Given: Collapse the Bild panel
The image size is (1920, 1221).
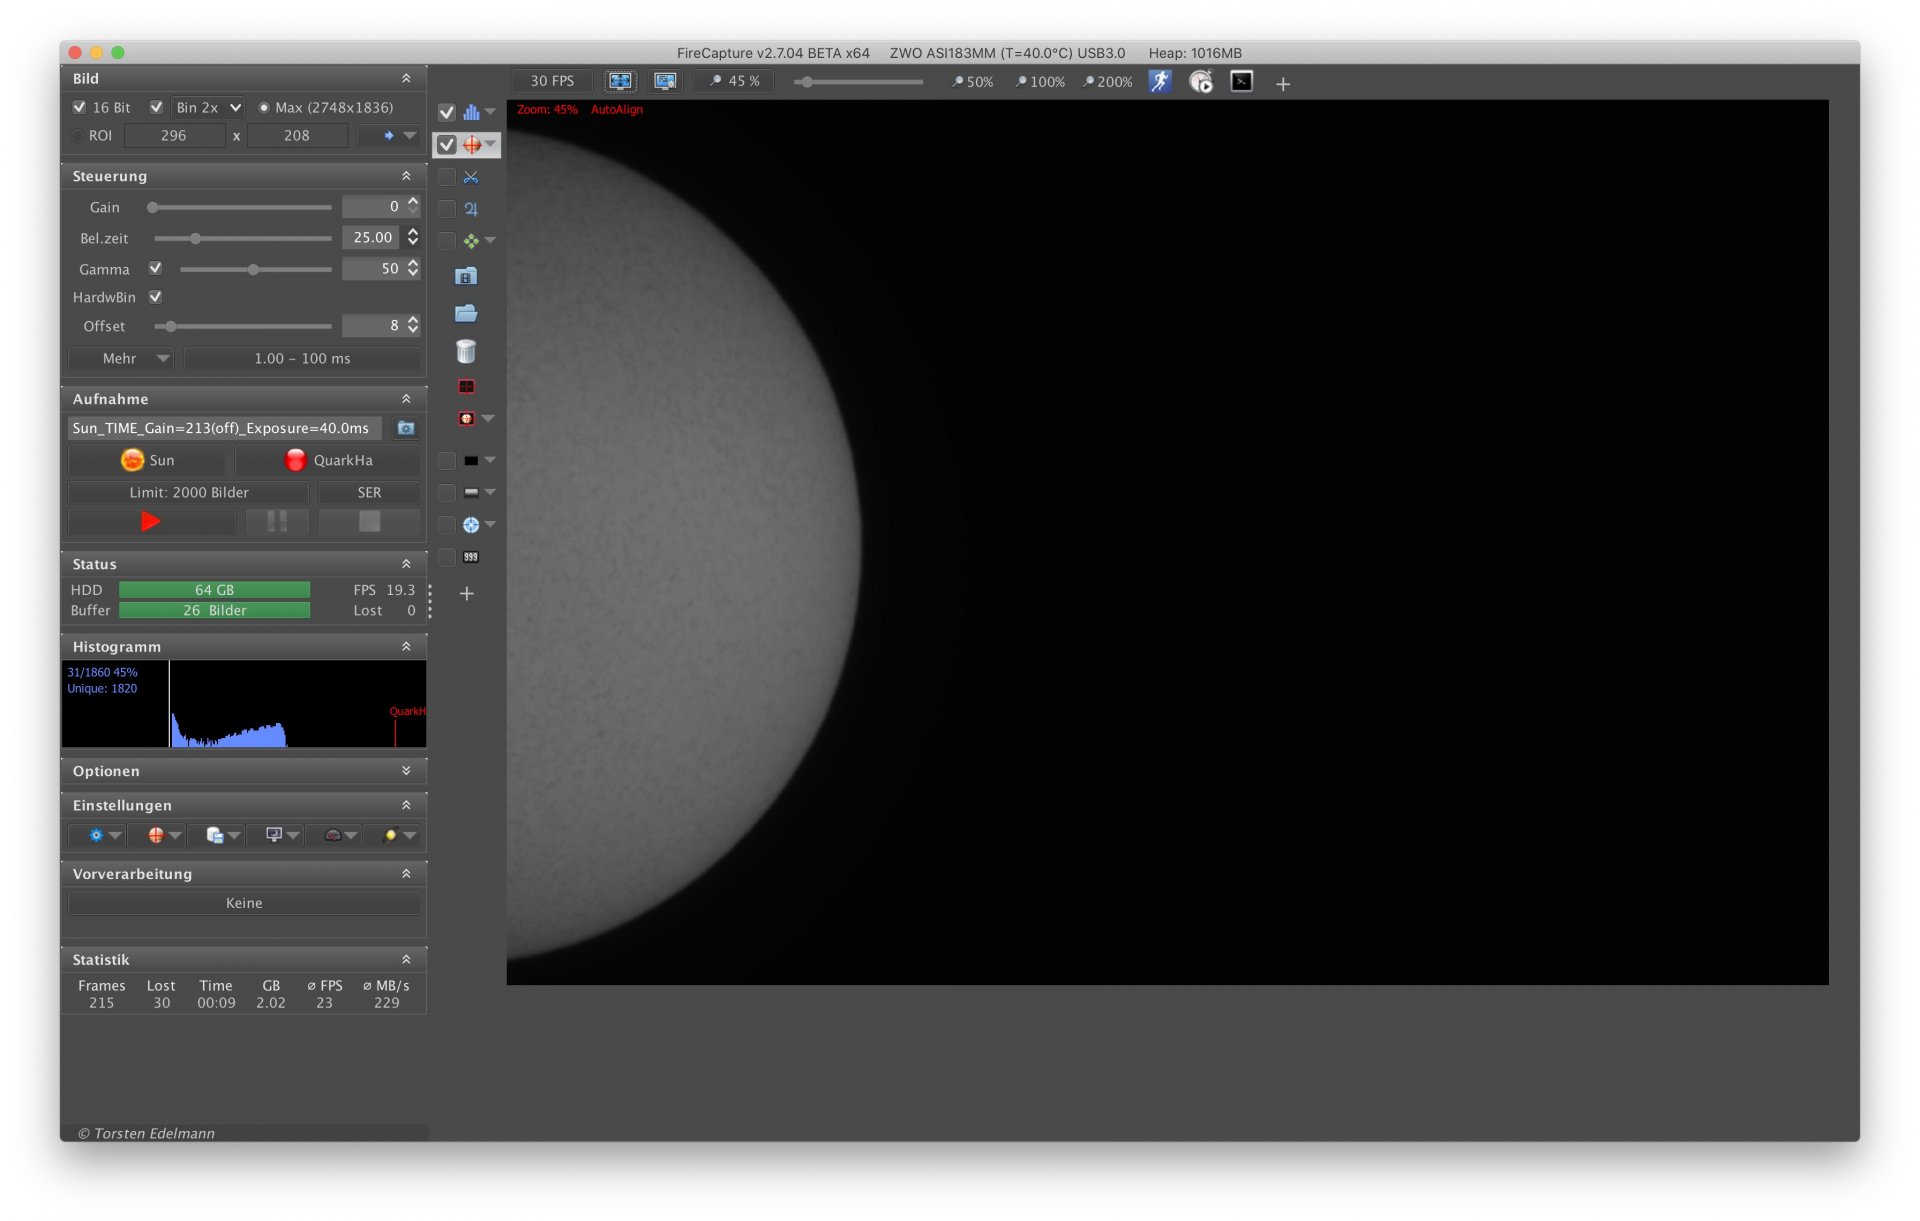Looking at the screenshot, I should point(406,78).
